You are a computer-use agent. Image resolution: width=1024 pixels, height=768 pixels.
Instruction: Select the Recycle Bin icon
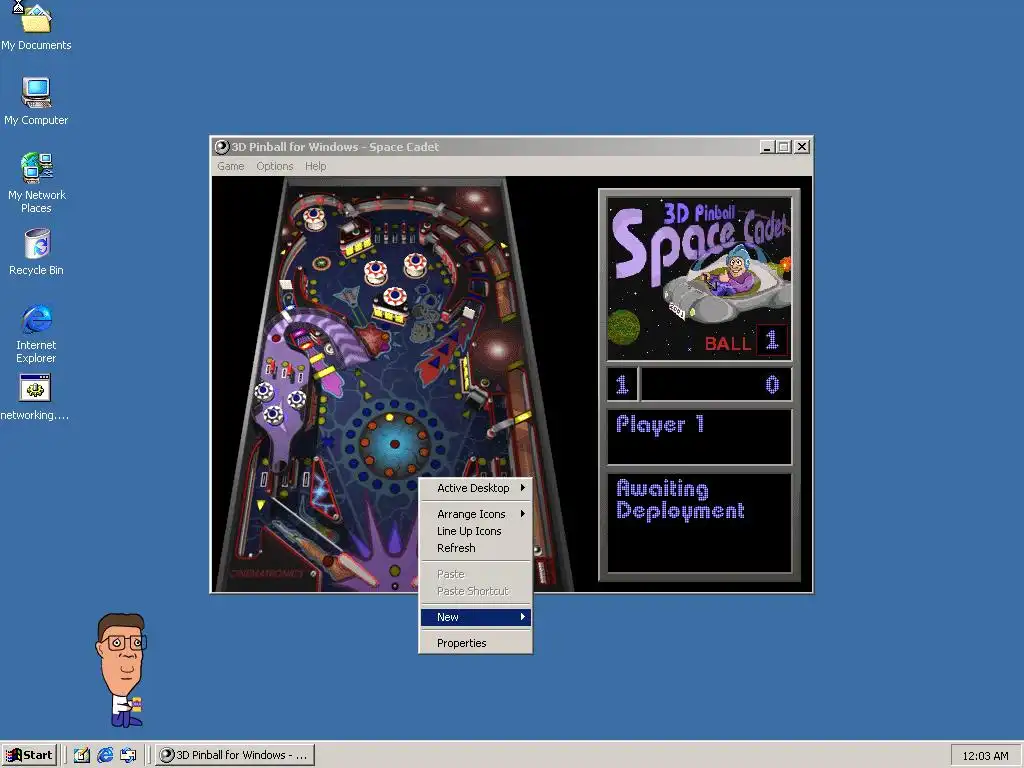coord(37,251)
